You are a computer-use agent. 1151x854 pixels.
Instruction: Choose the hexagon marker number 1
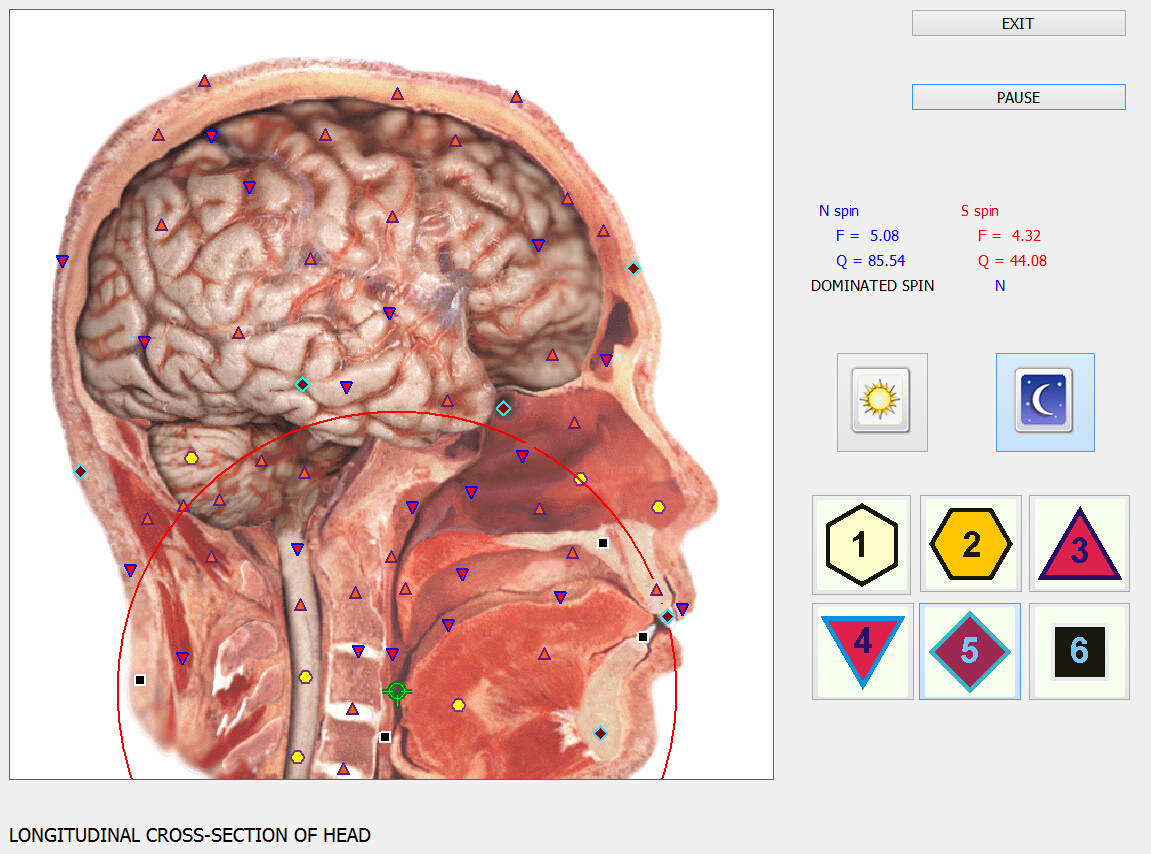861,544
